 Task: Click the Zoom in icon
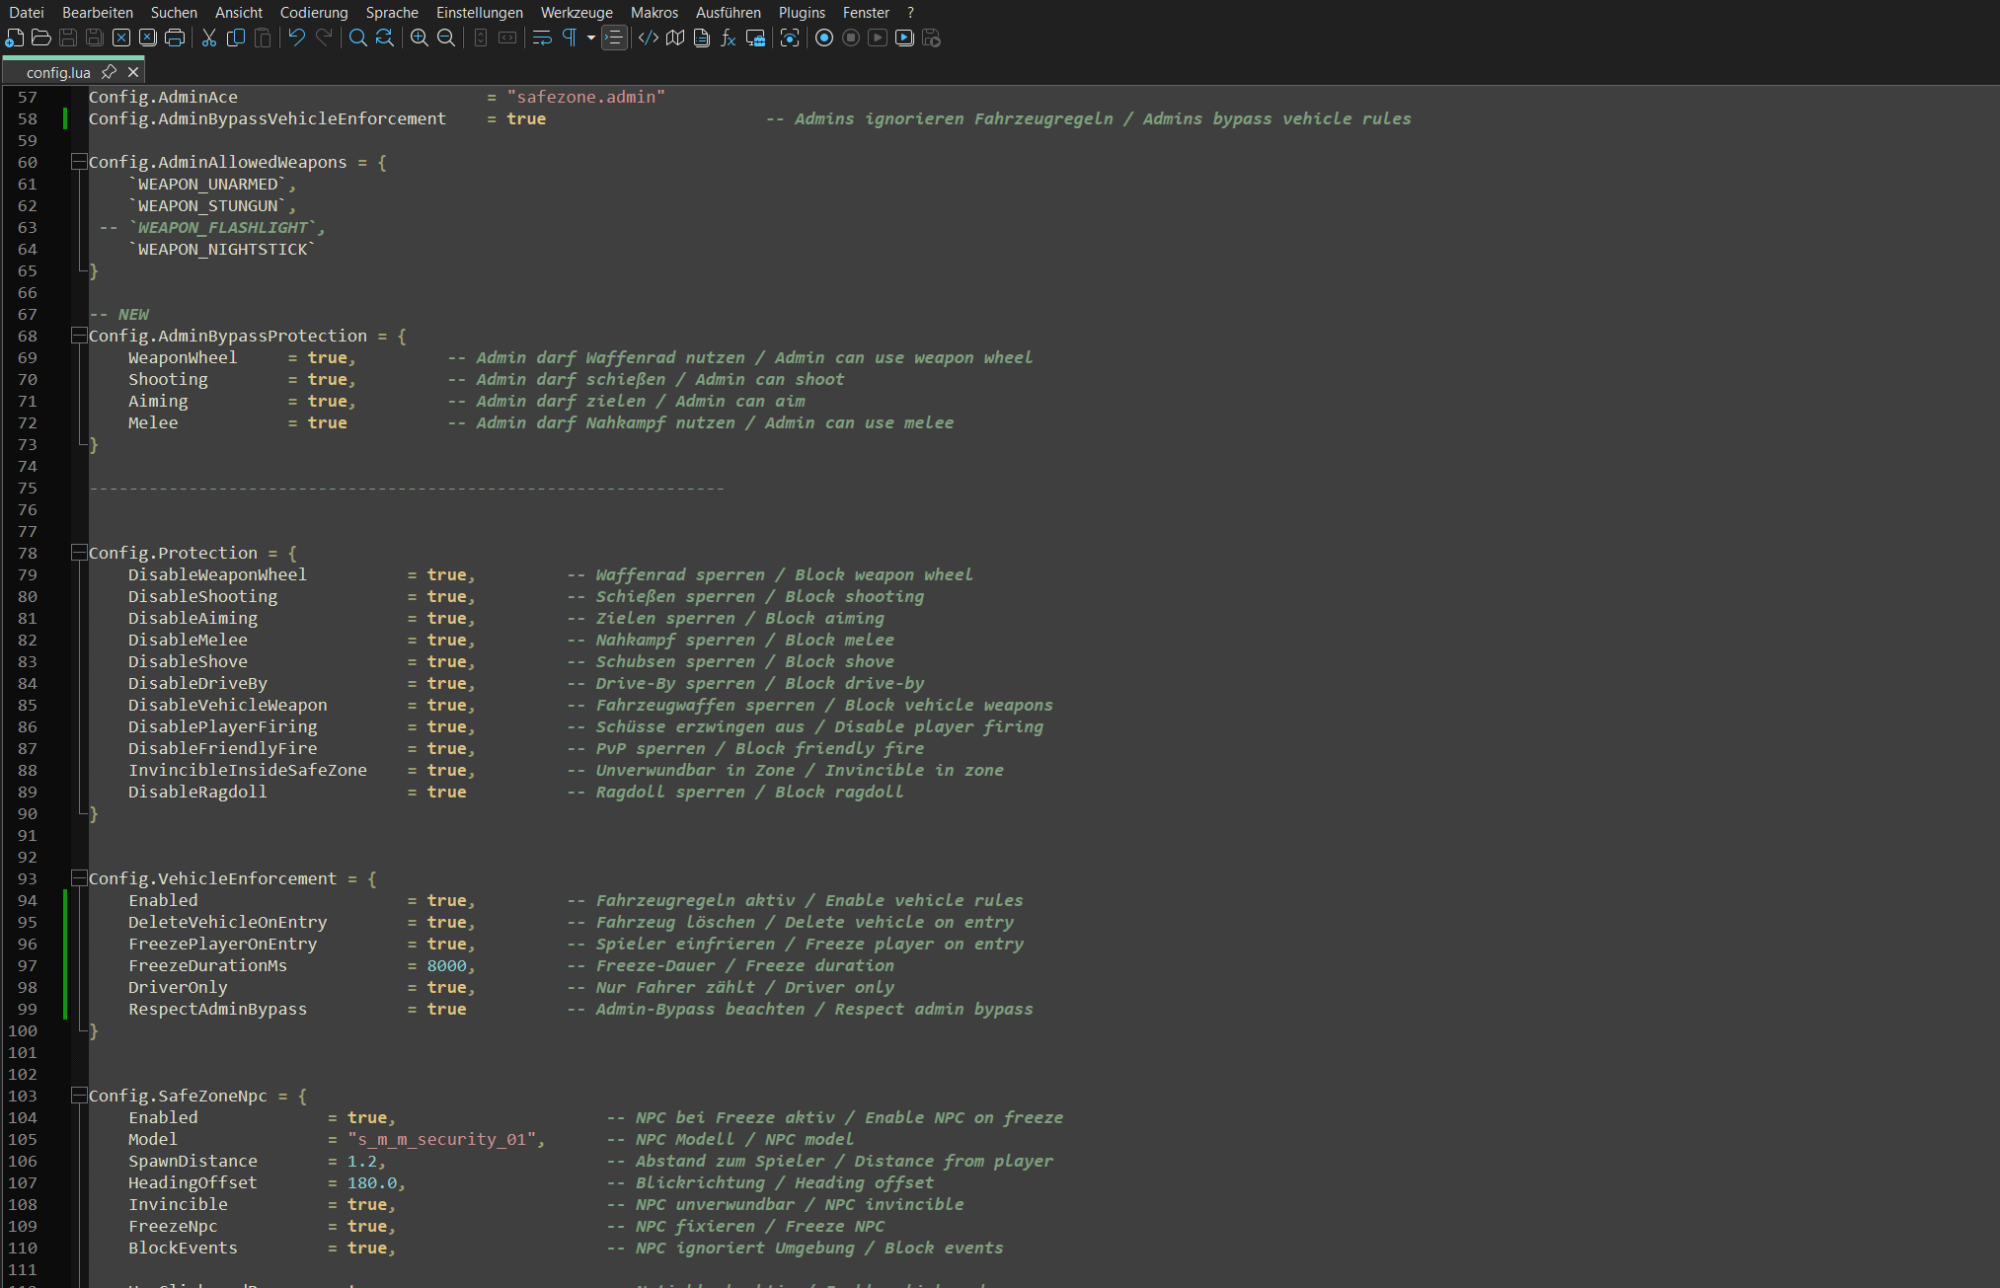419,38
